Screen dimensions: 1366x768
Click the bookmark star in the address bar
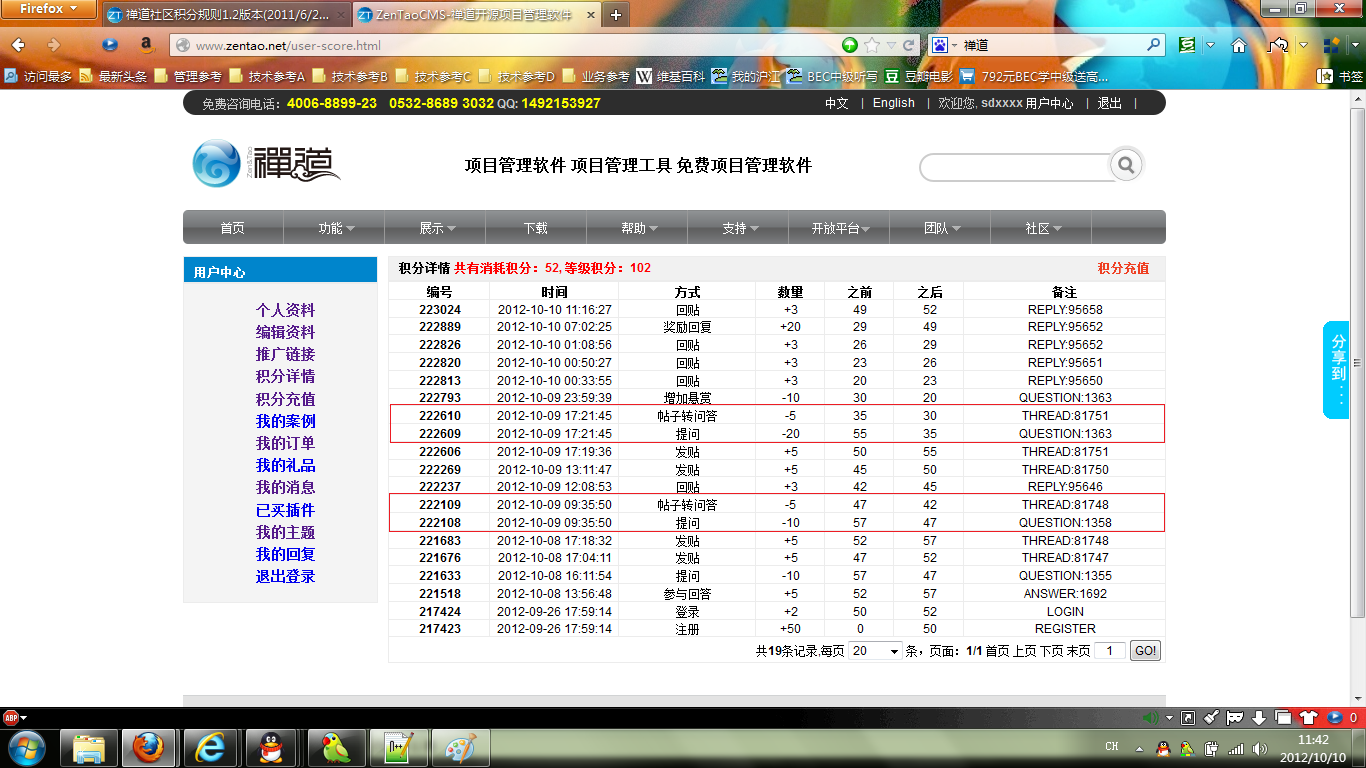click(x=872, y=45)
